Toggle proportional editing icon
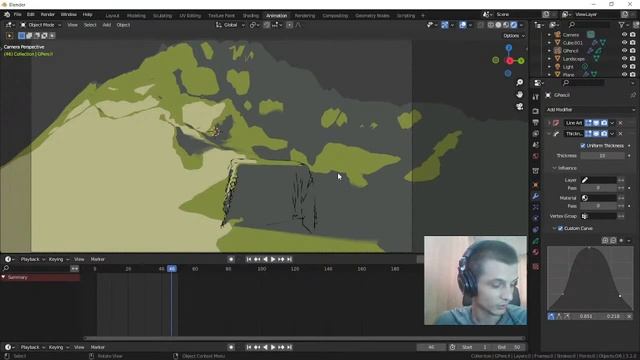This screenshot has width=640, height=360. (x=289, y=25)
